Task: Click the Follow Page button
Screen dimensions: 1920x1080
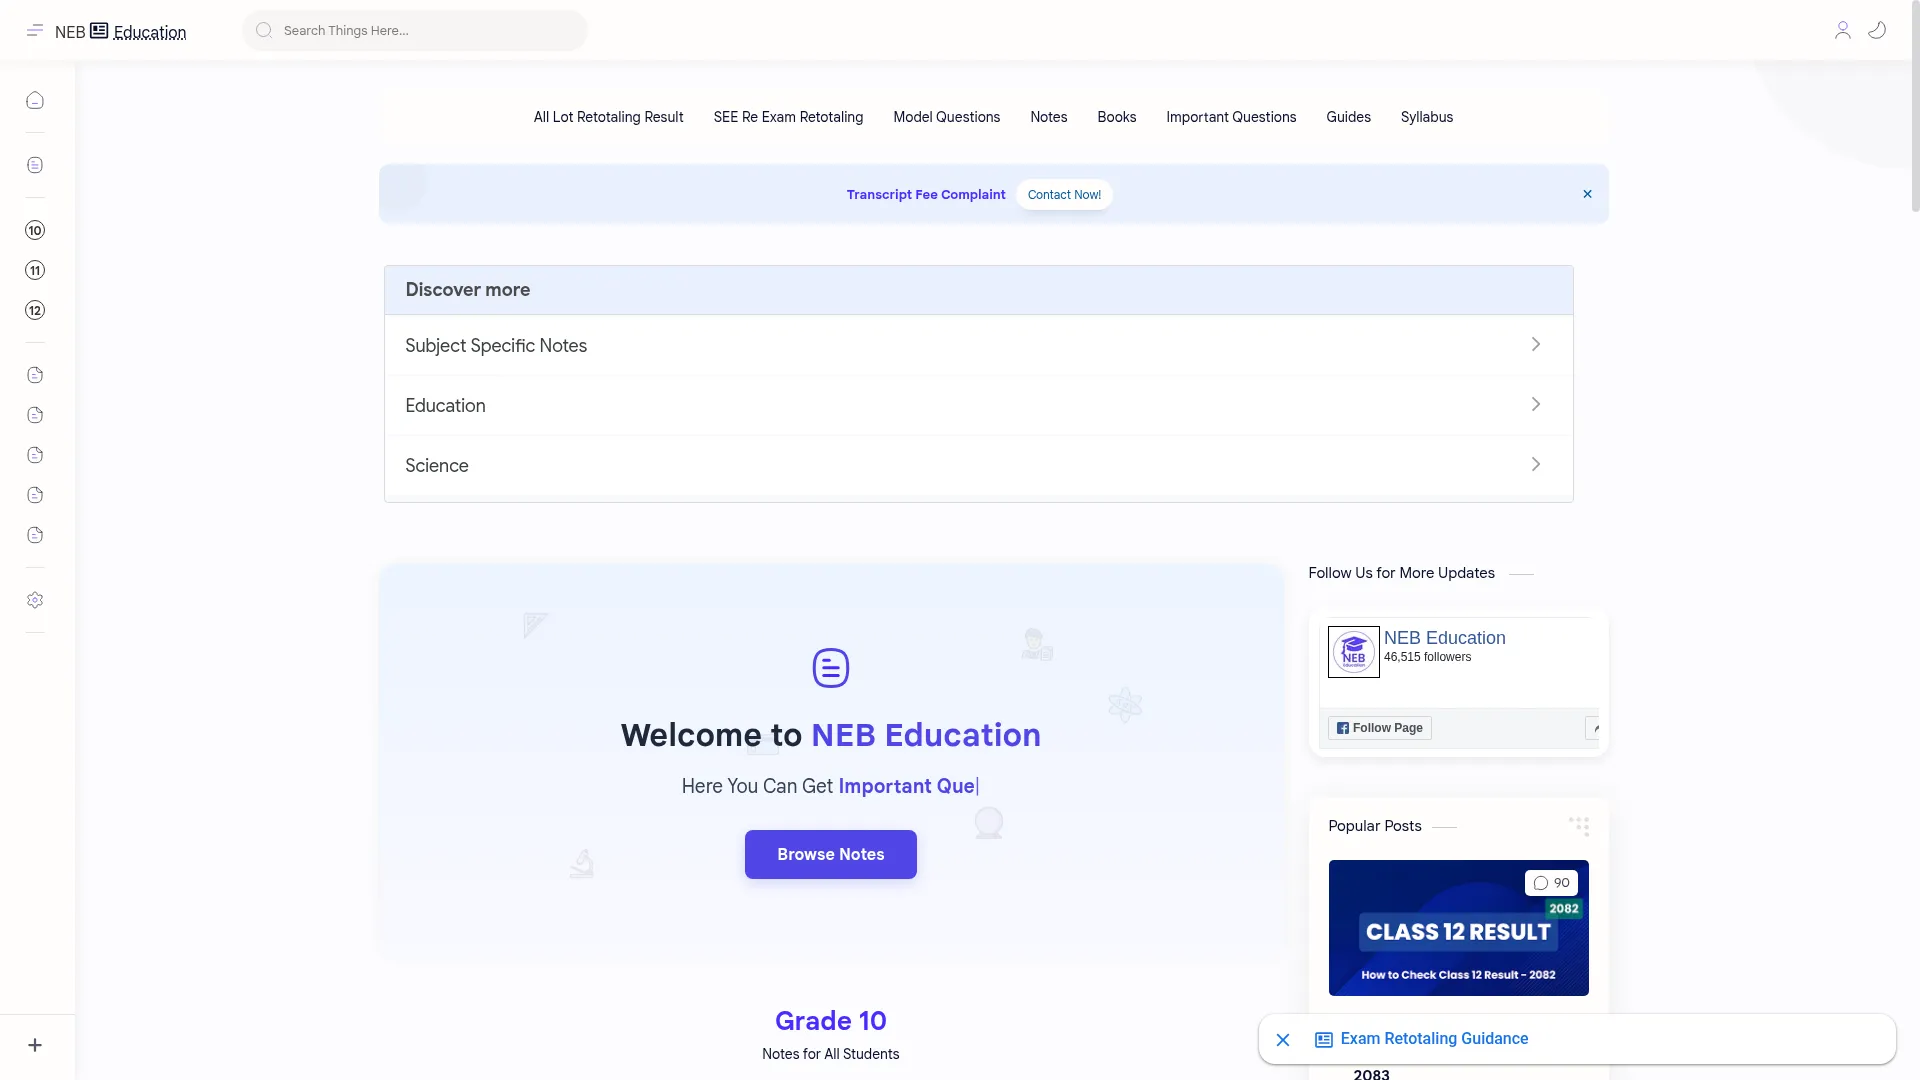Action: [1379, 728]
